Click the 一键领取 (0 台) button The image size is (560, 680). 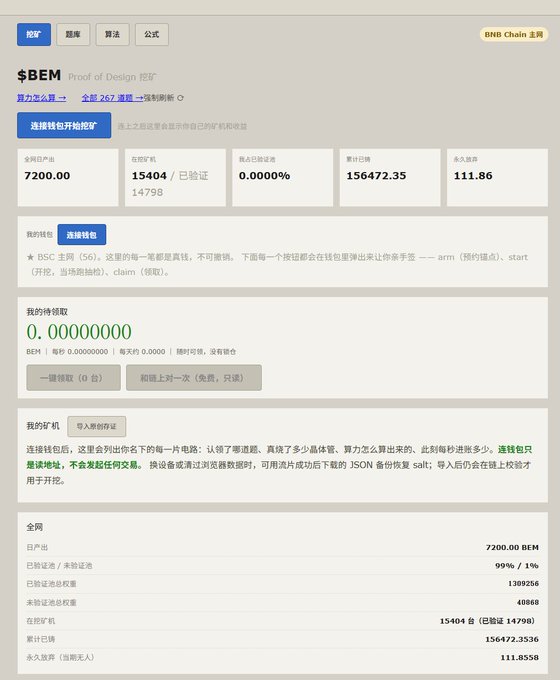coord(73,378)
